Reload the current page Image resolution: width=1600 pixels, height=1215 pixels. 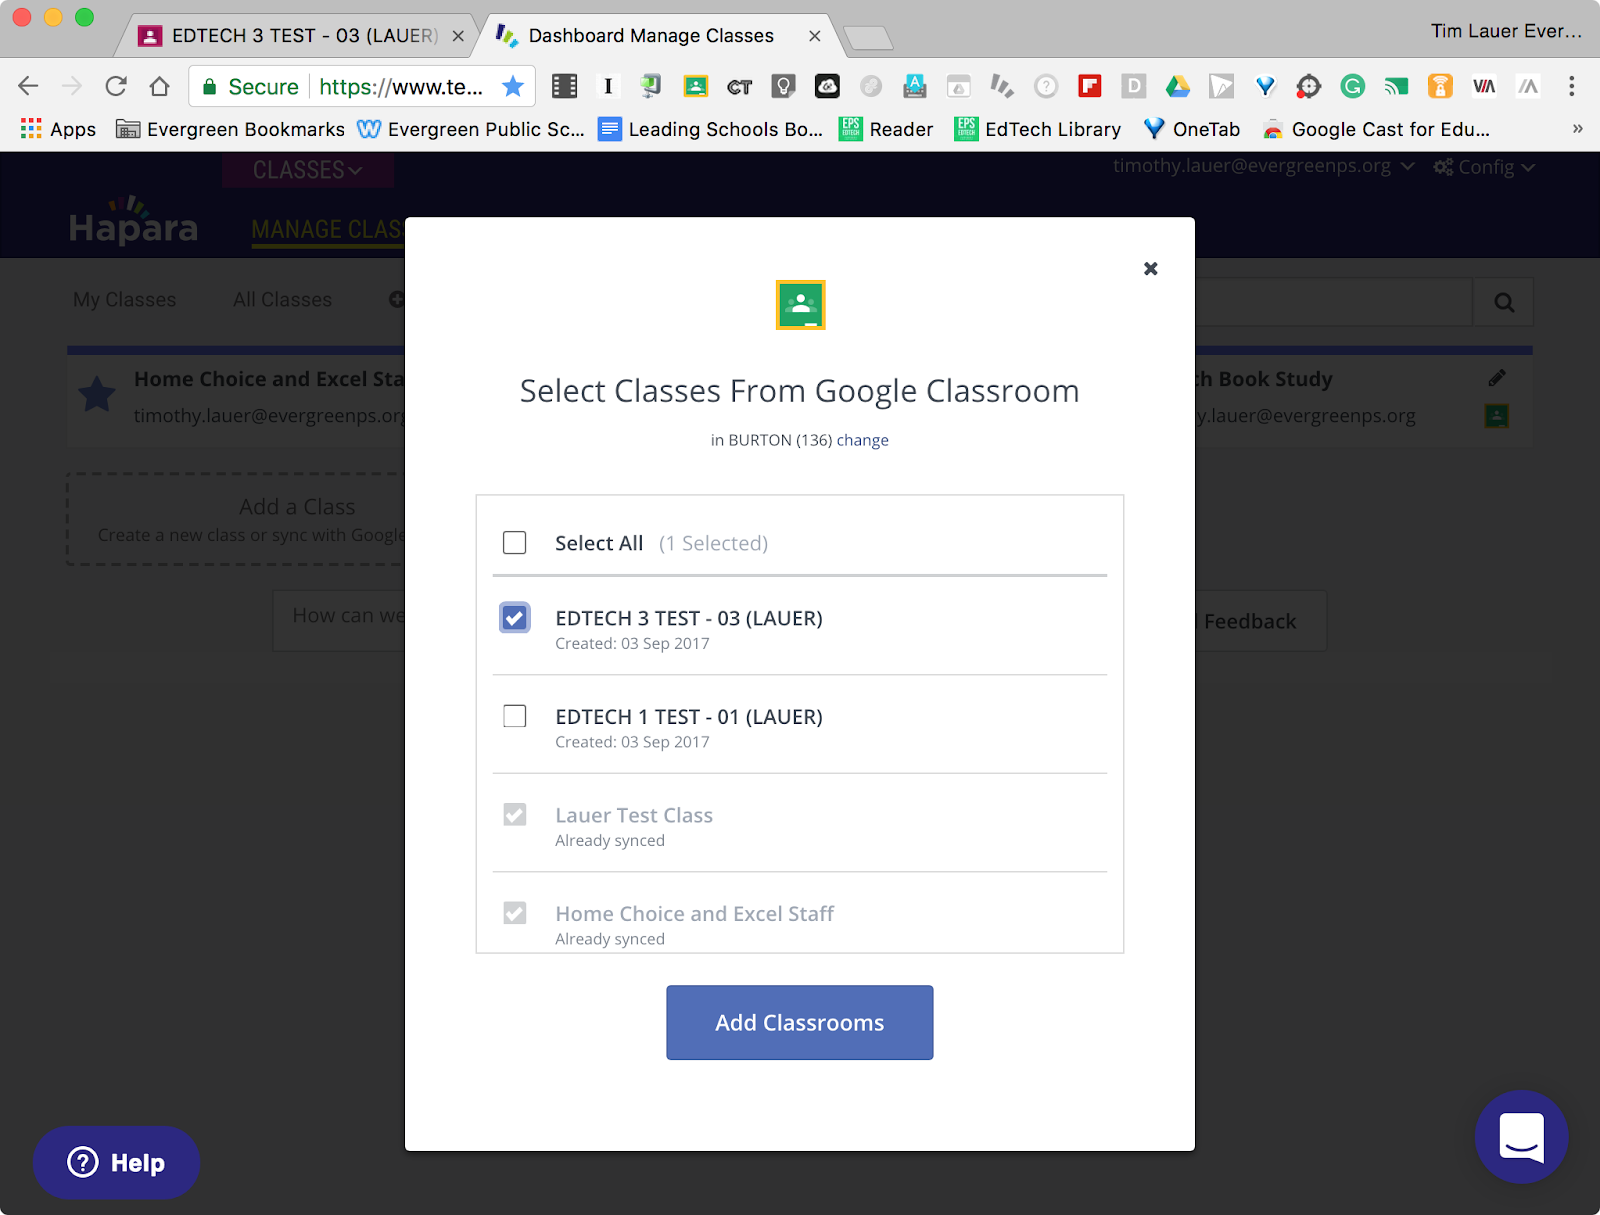(x=116, y=86)
